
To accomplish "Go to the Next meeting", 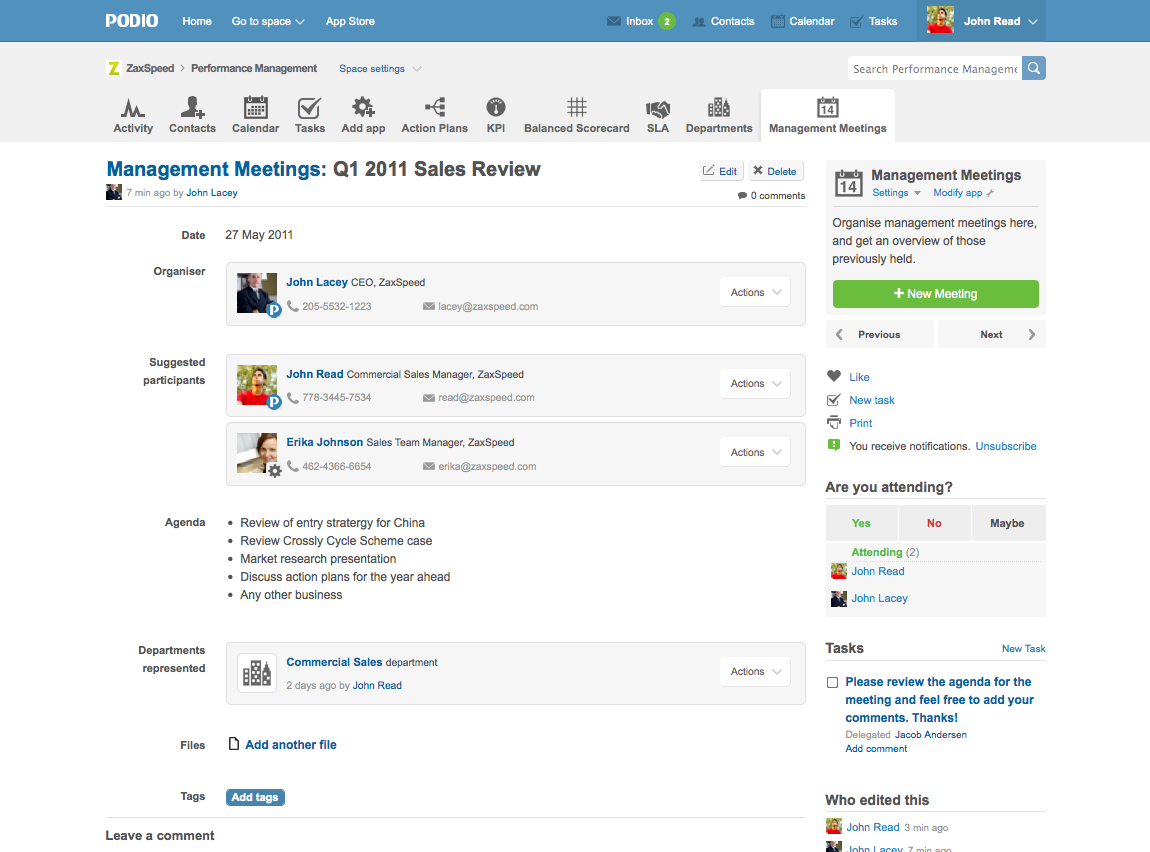I will tap(992, 335).
